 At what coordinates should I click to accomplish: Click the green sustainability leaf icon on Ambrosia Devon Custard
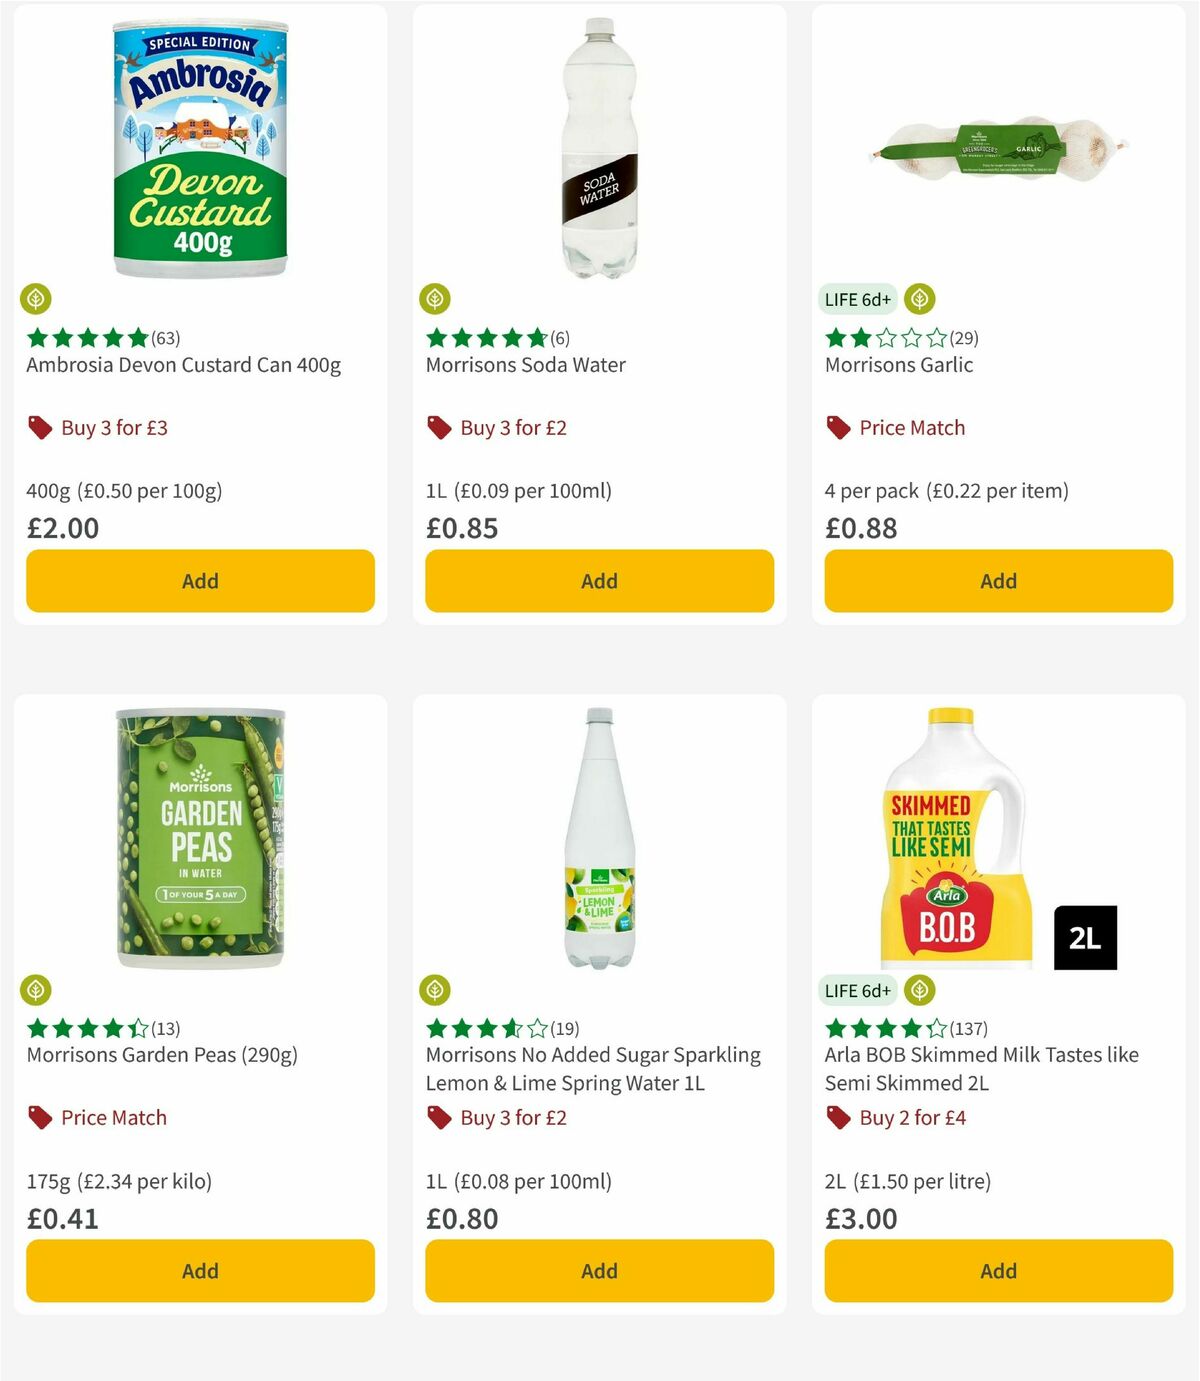(x=35, y=299)
